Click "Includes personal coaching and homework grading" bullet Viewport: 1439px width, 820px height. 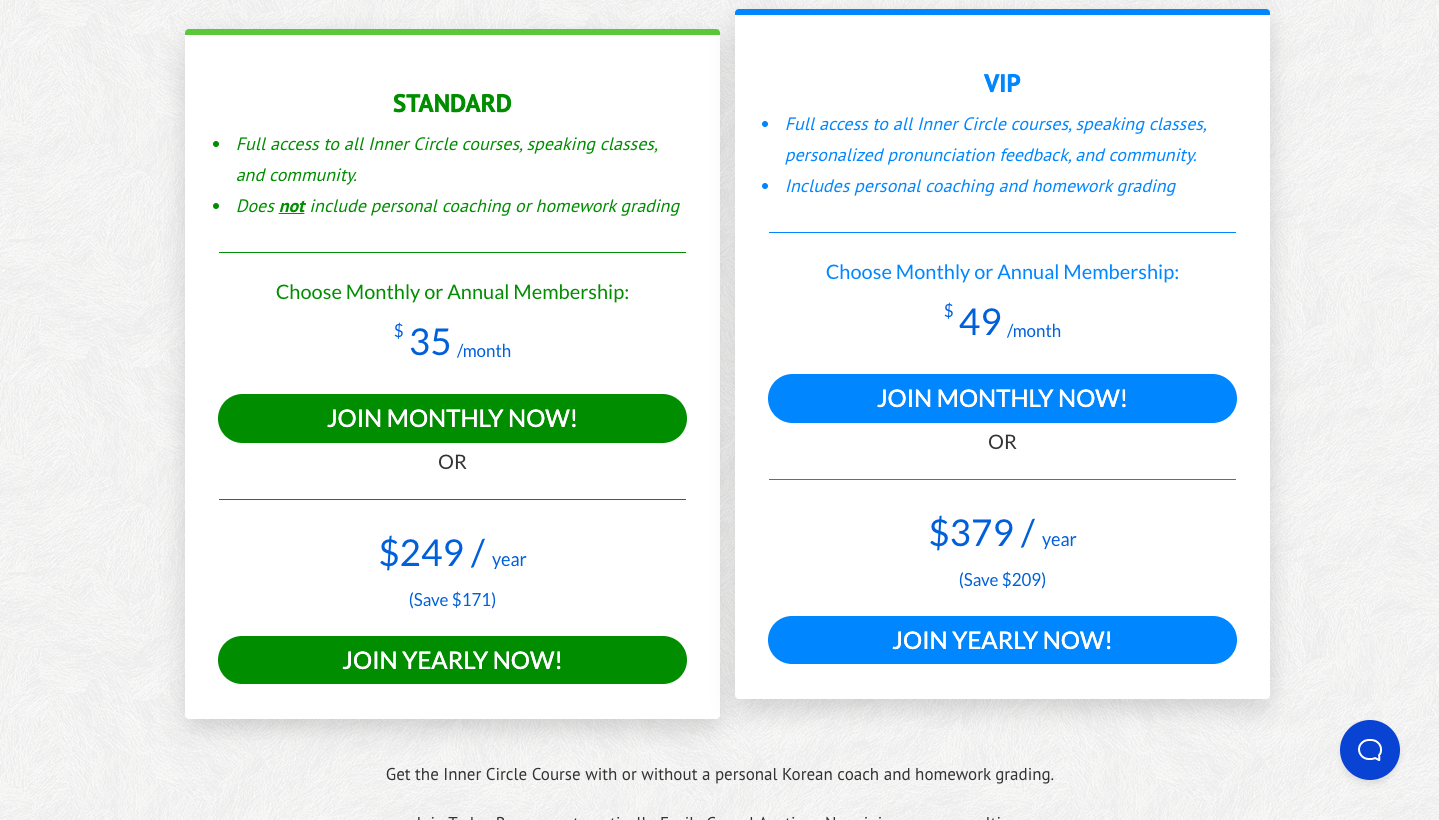tap(980, 186)
